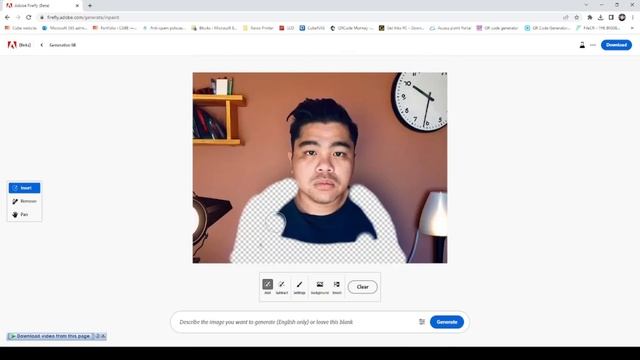The image size is (640, 360).
Task: Open the Chrome profile avatar
Action: (x=622, y=17)
